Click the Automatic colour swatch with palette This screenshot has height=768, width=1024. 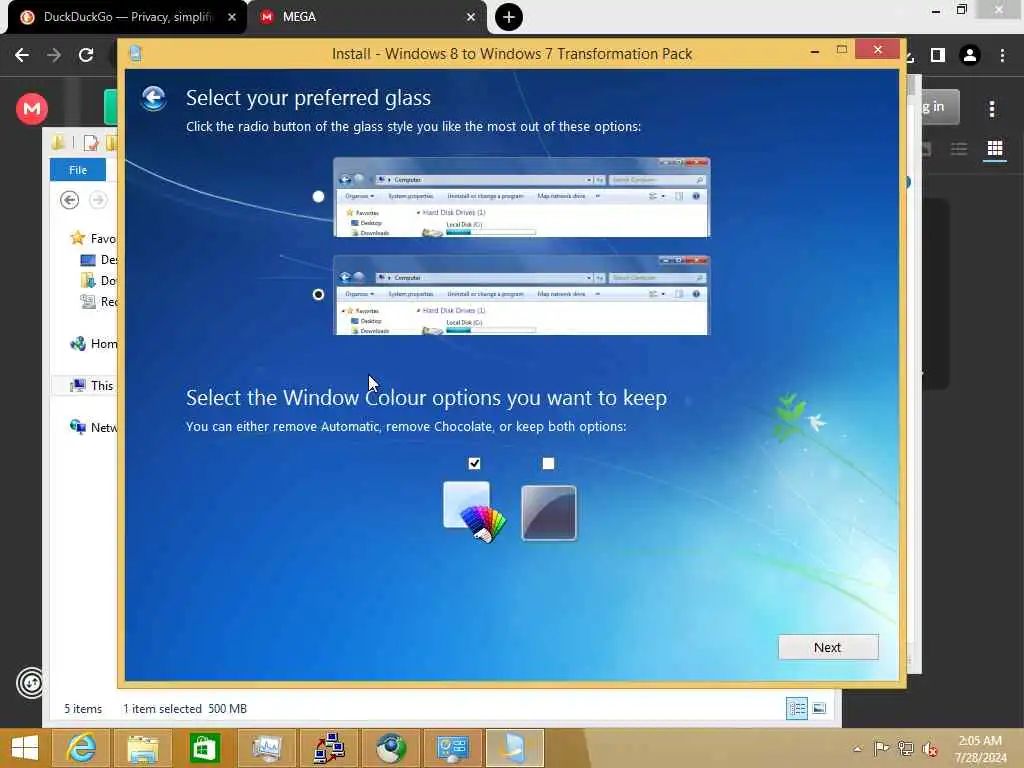475,511
